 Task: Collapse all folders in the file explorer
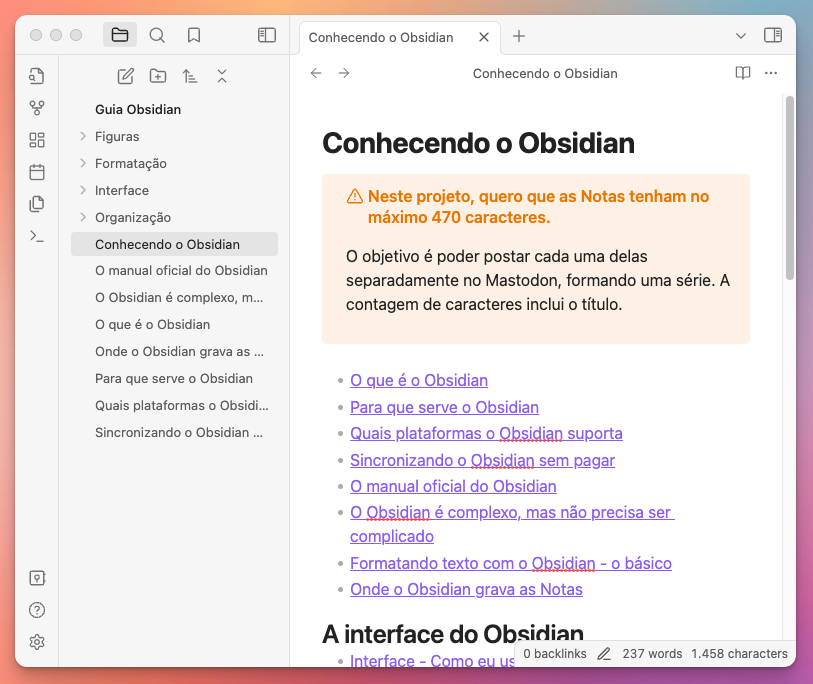[x=221, y=75]
